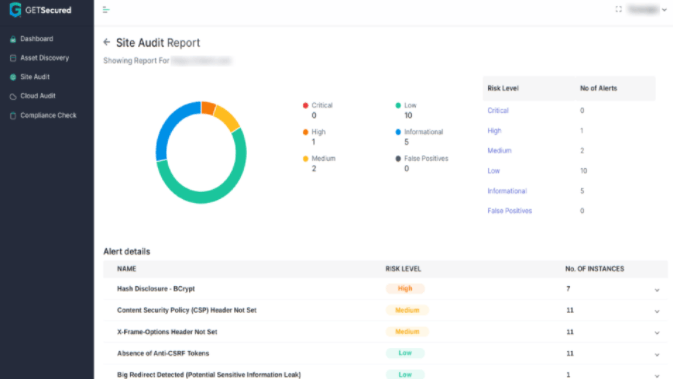
Task: Select Cloud Audit in the sidebar menu
Action: click(38, 96)
